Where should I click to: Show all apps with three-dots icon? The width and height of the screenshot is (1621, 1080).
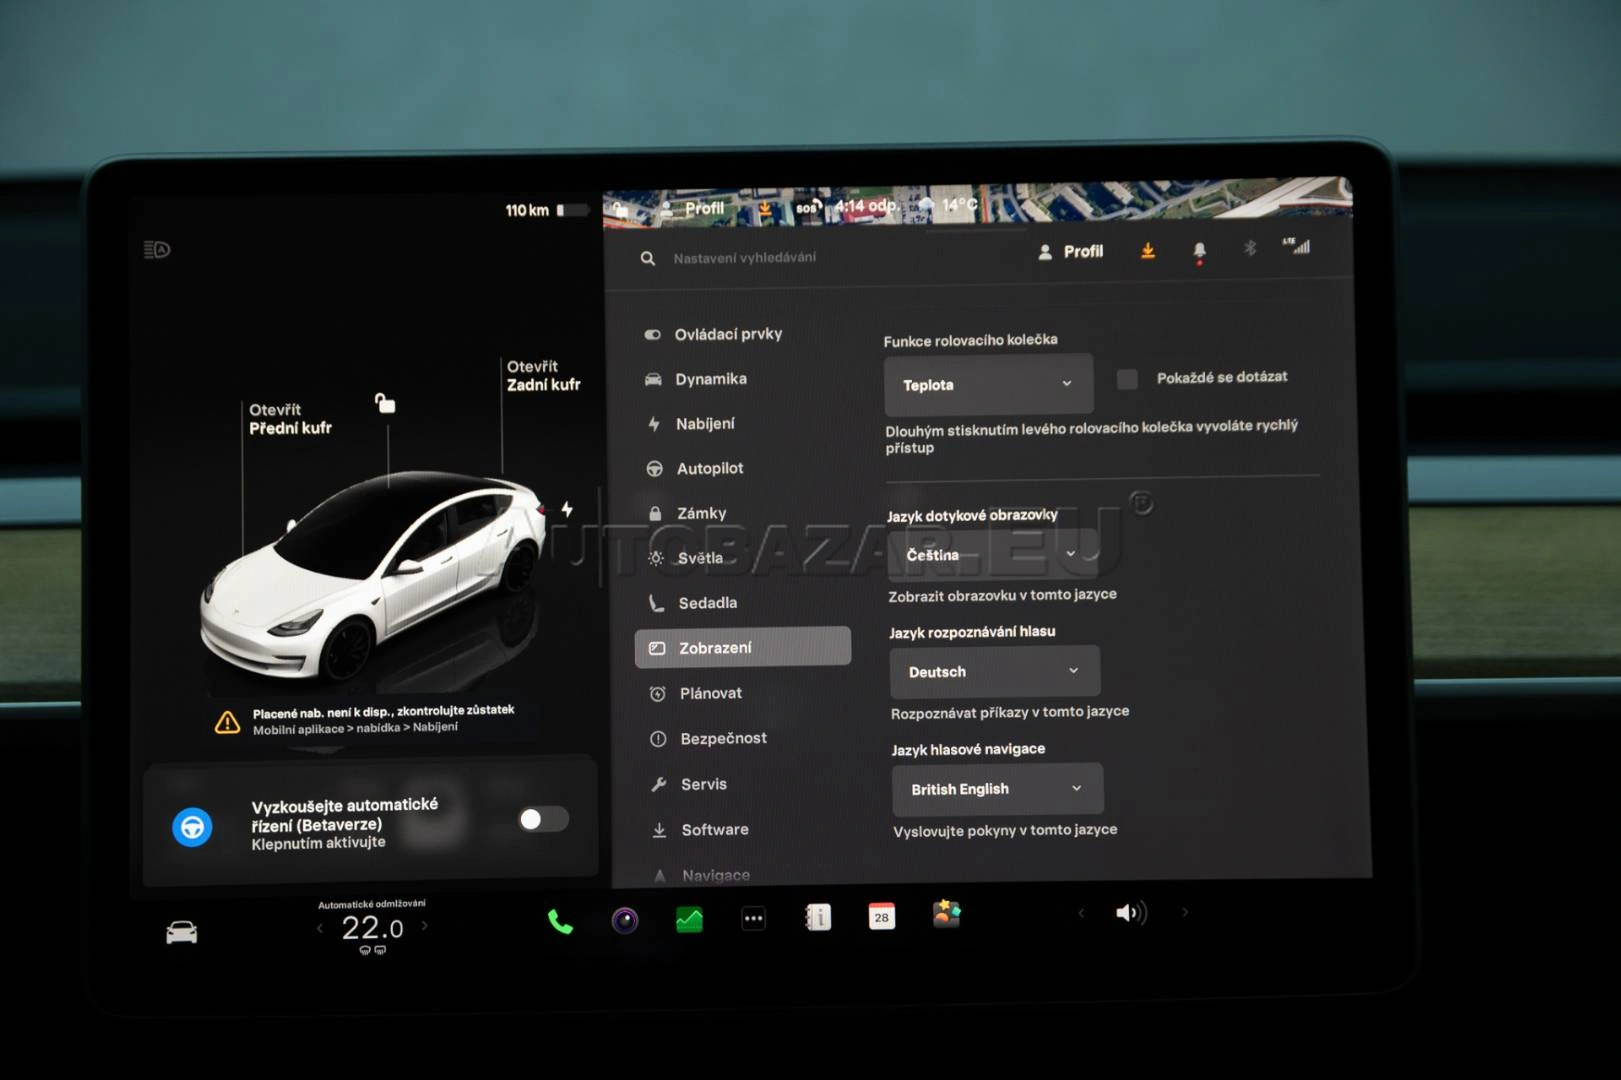(x=753, y=918)
